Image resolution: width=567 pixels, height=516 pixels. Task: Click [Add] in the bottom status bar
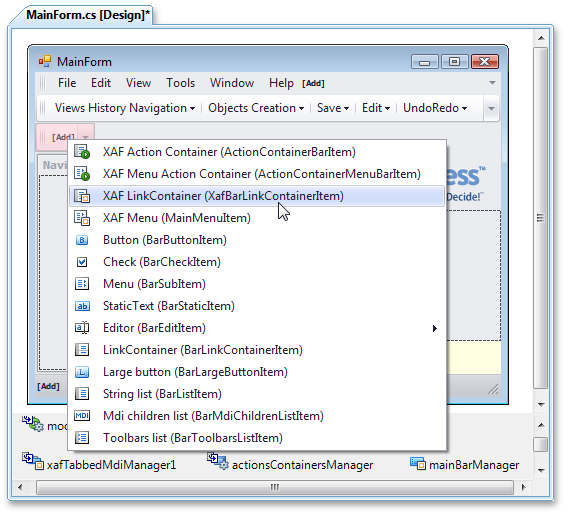pyautogui.click(x=48, y=386)
